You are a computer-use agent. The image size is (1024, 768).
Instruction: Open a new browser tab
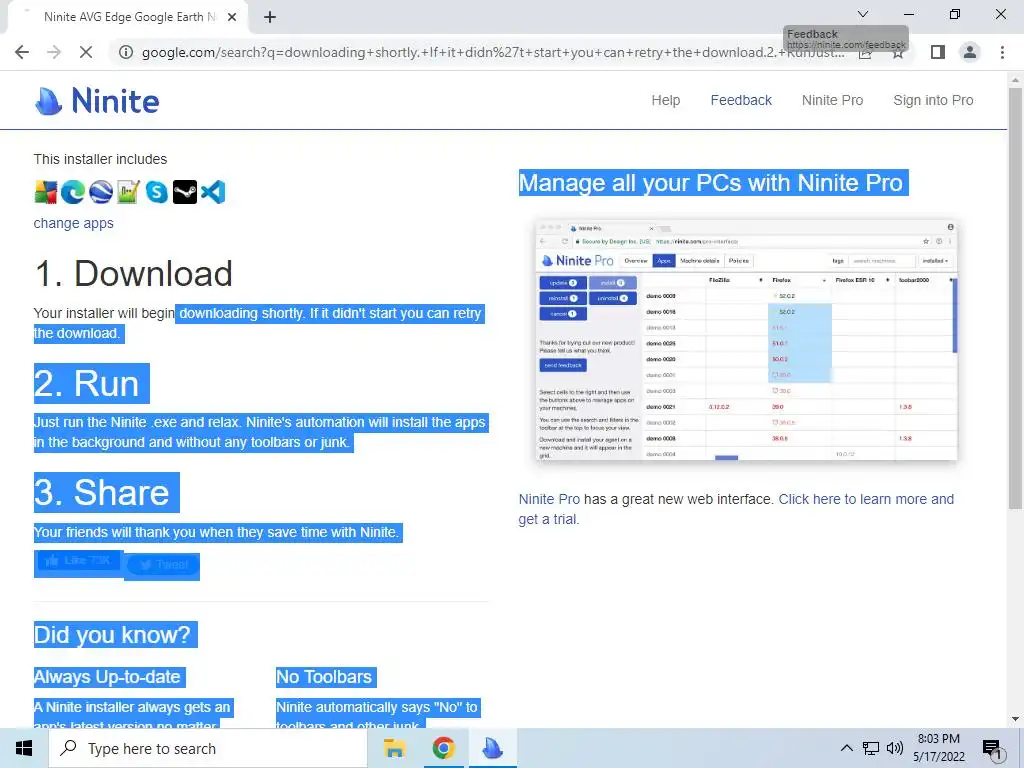pyautogui.click(x=270, y=17)
